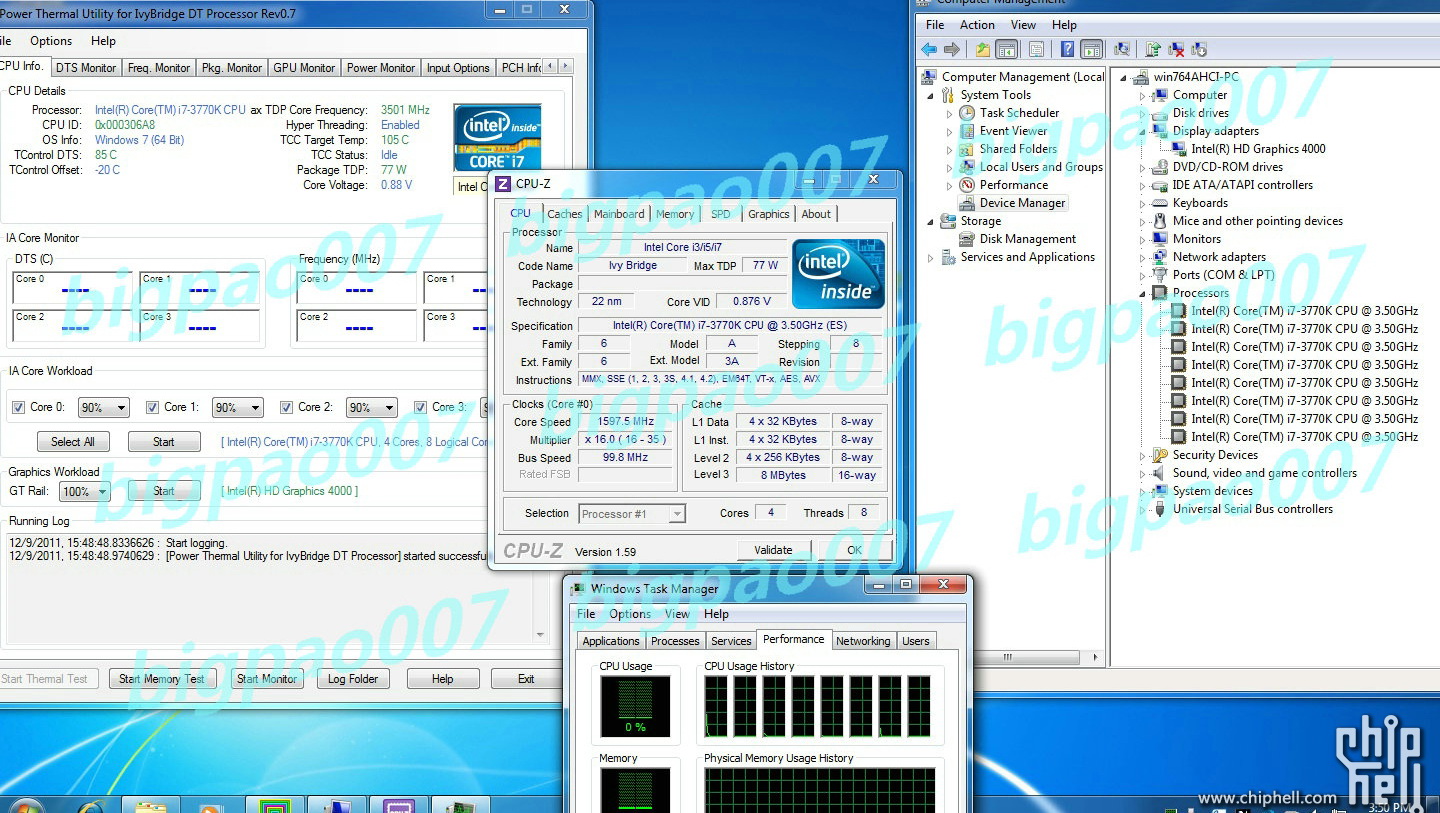Screen dimensions: 1440x813
Task: Toggle the Core 0 workload checkbox
Action: click(x=18, y=407)
